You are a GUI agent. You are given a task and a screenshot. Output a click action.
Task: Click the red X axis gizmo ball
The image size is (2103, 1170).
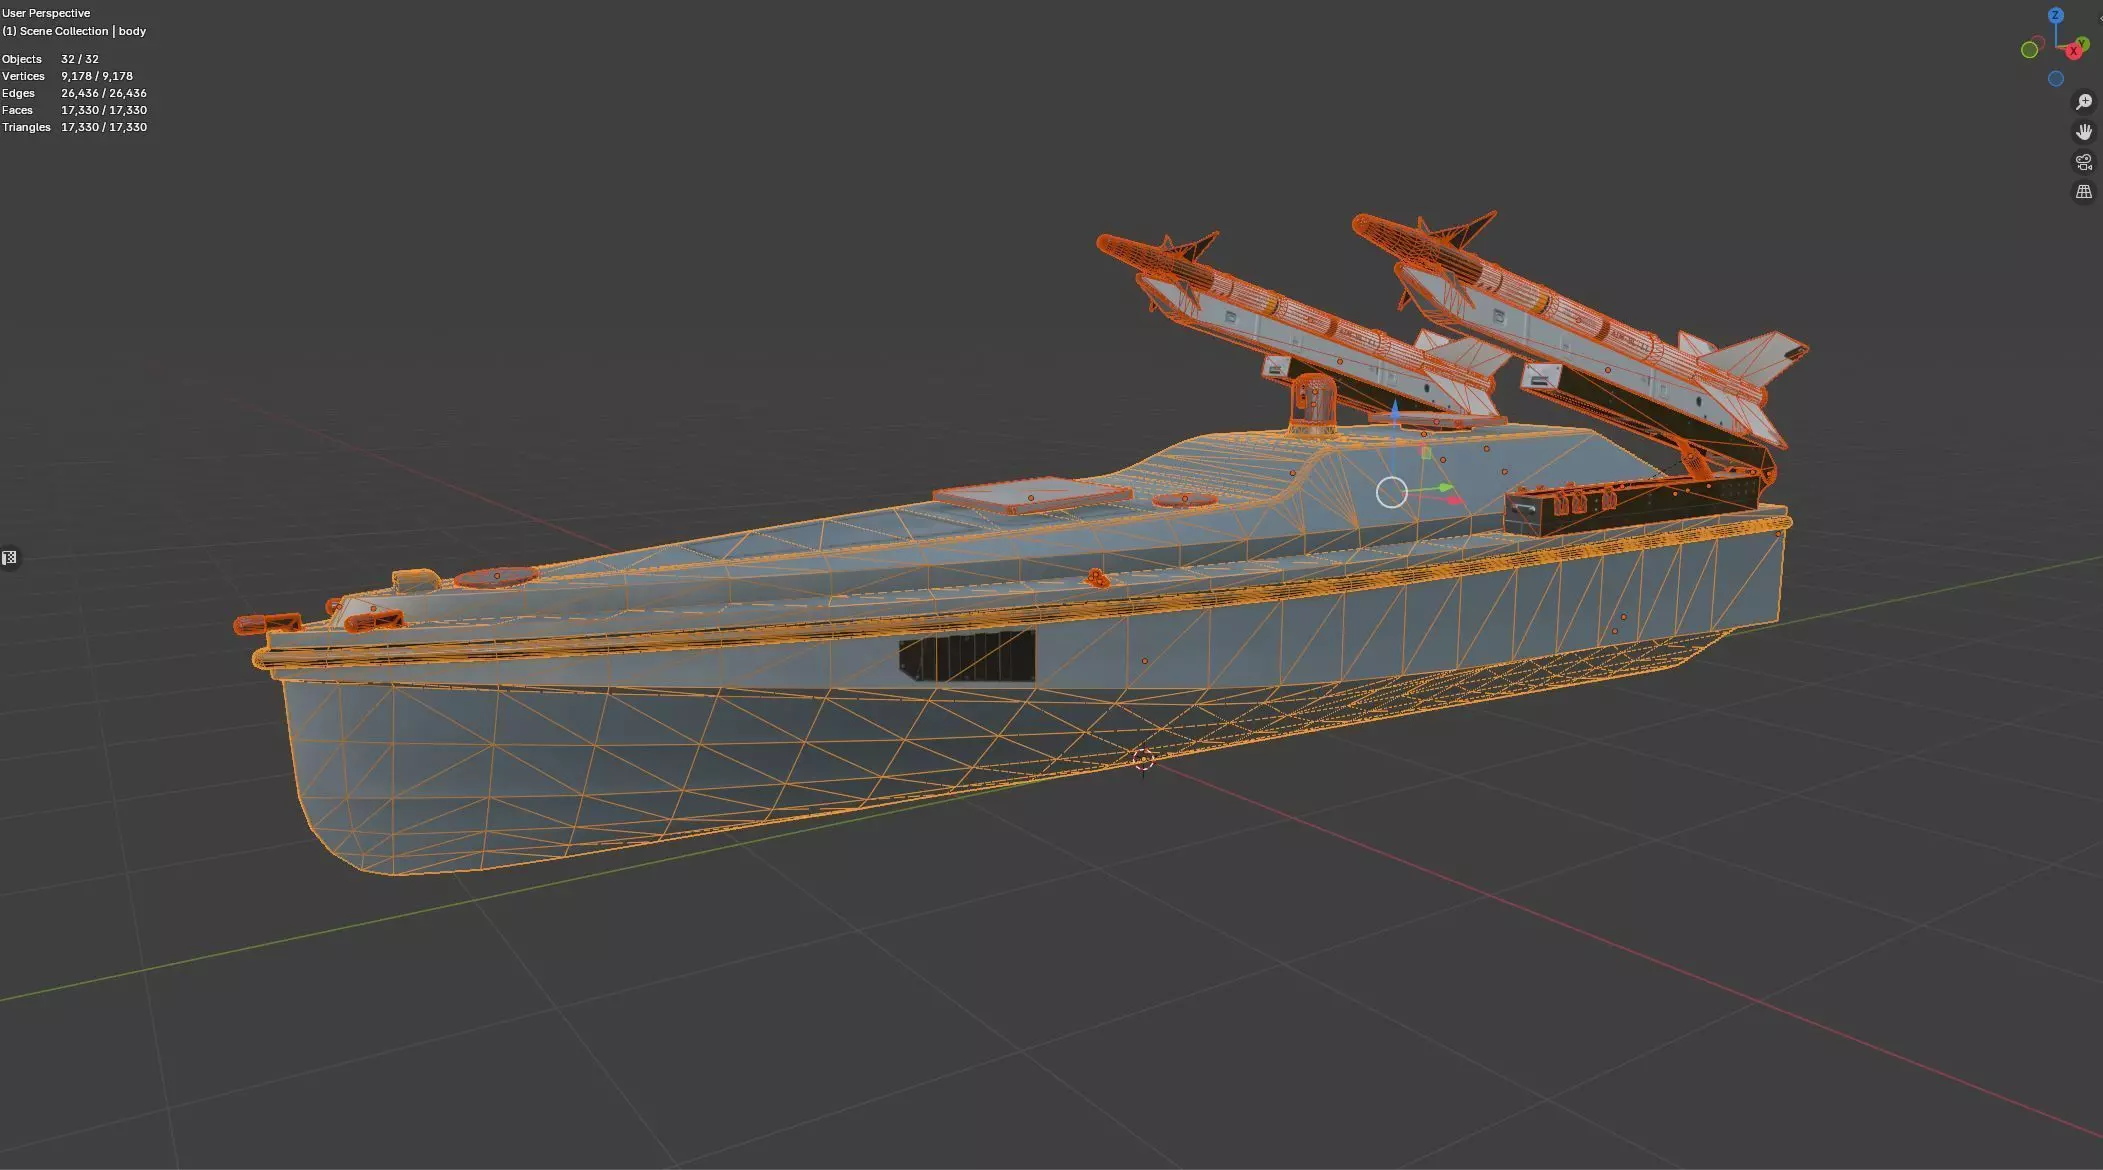(2075, 49)
